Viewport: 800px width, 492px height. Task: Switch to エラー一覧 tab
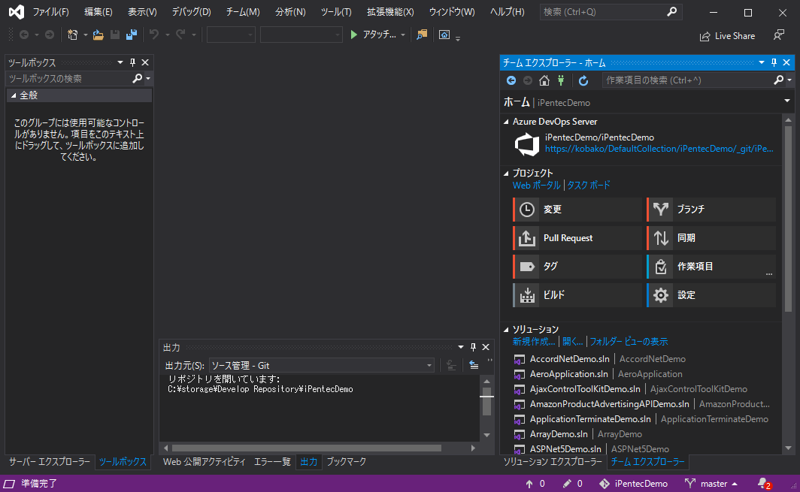click(x=272, y=462)
